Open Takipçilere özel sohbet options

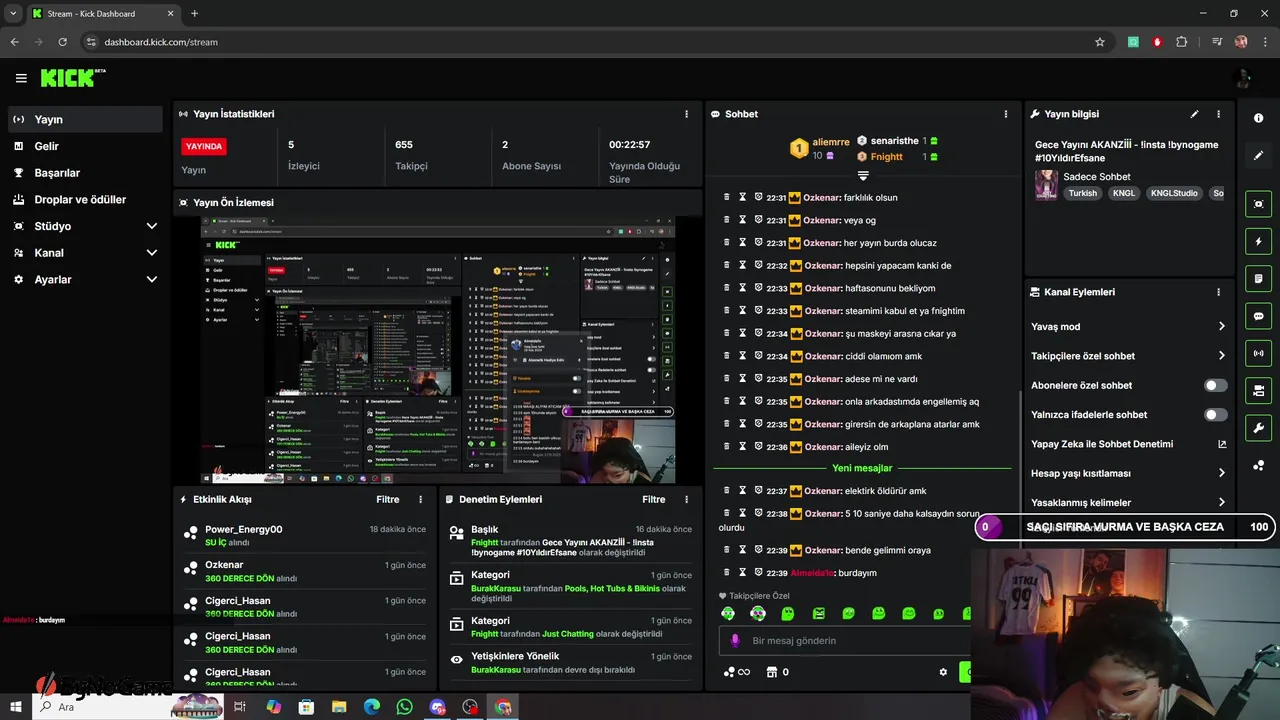[1128, 356]
